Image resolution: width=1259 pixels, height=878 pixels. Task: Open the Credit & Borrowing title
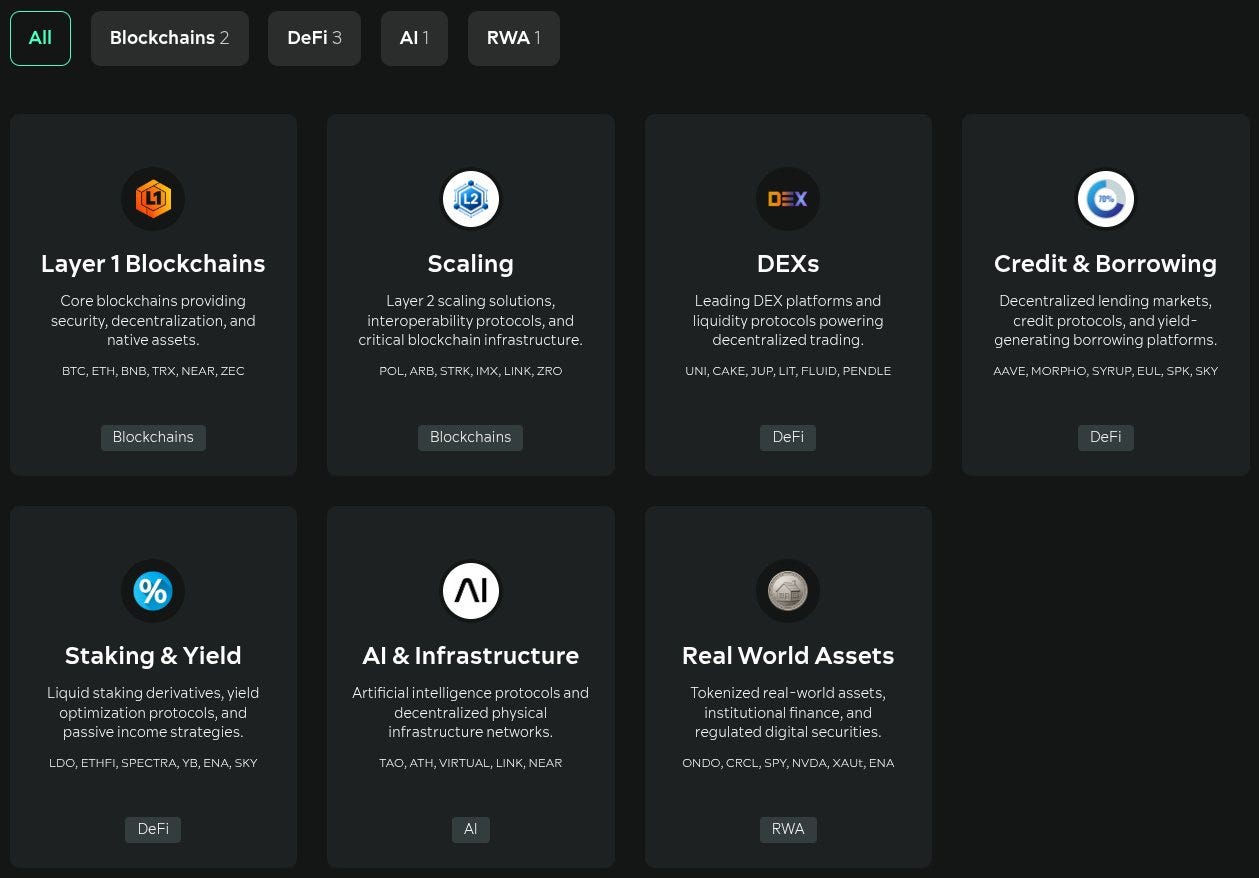tap(1105, 264)
